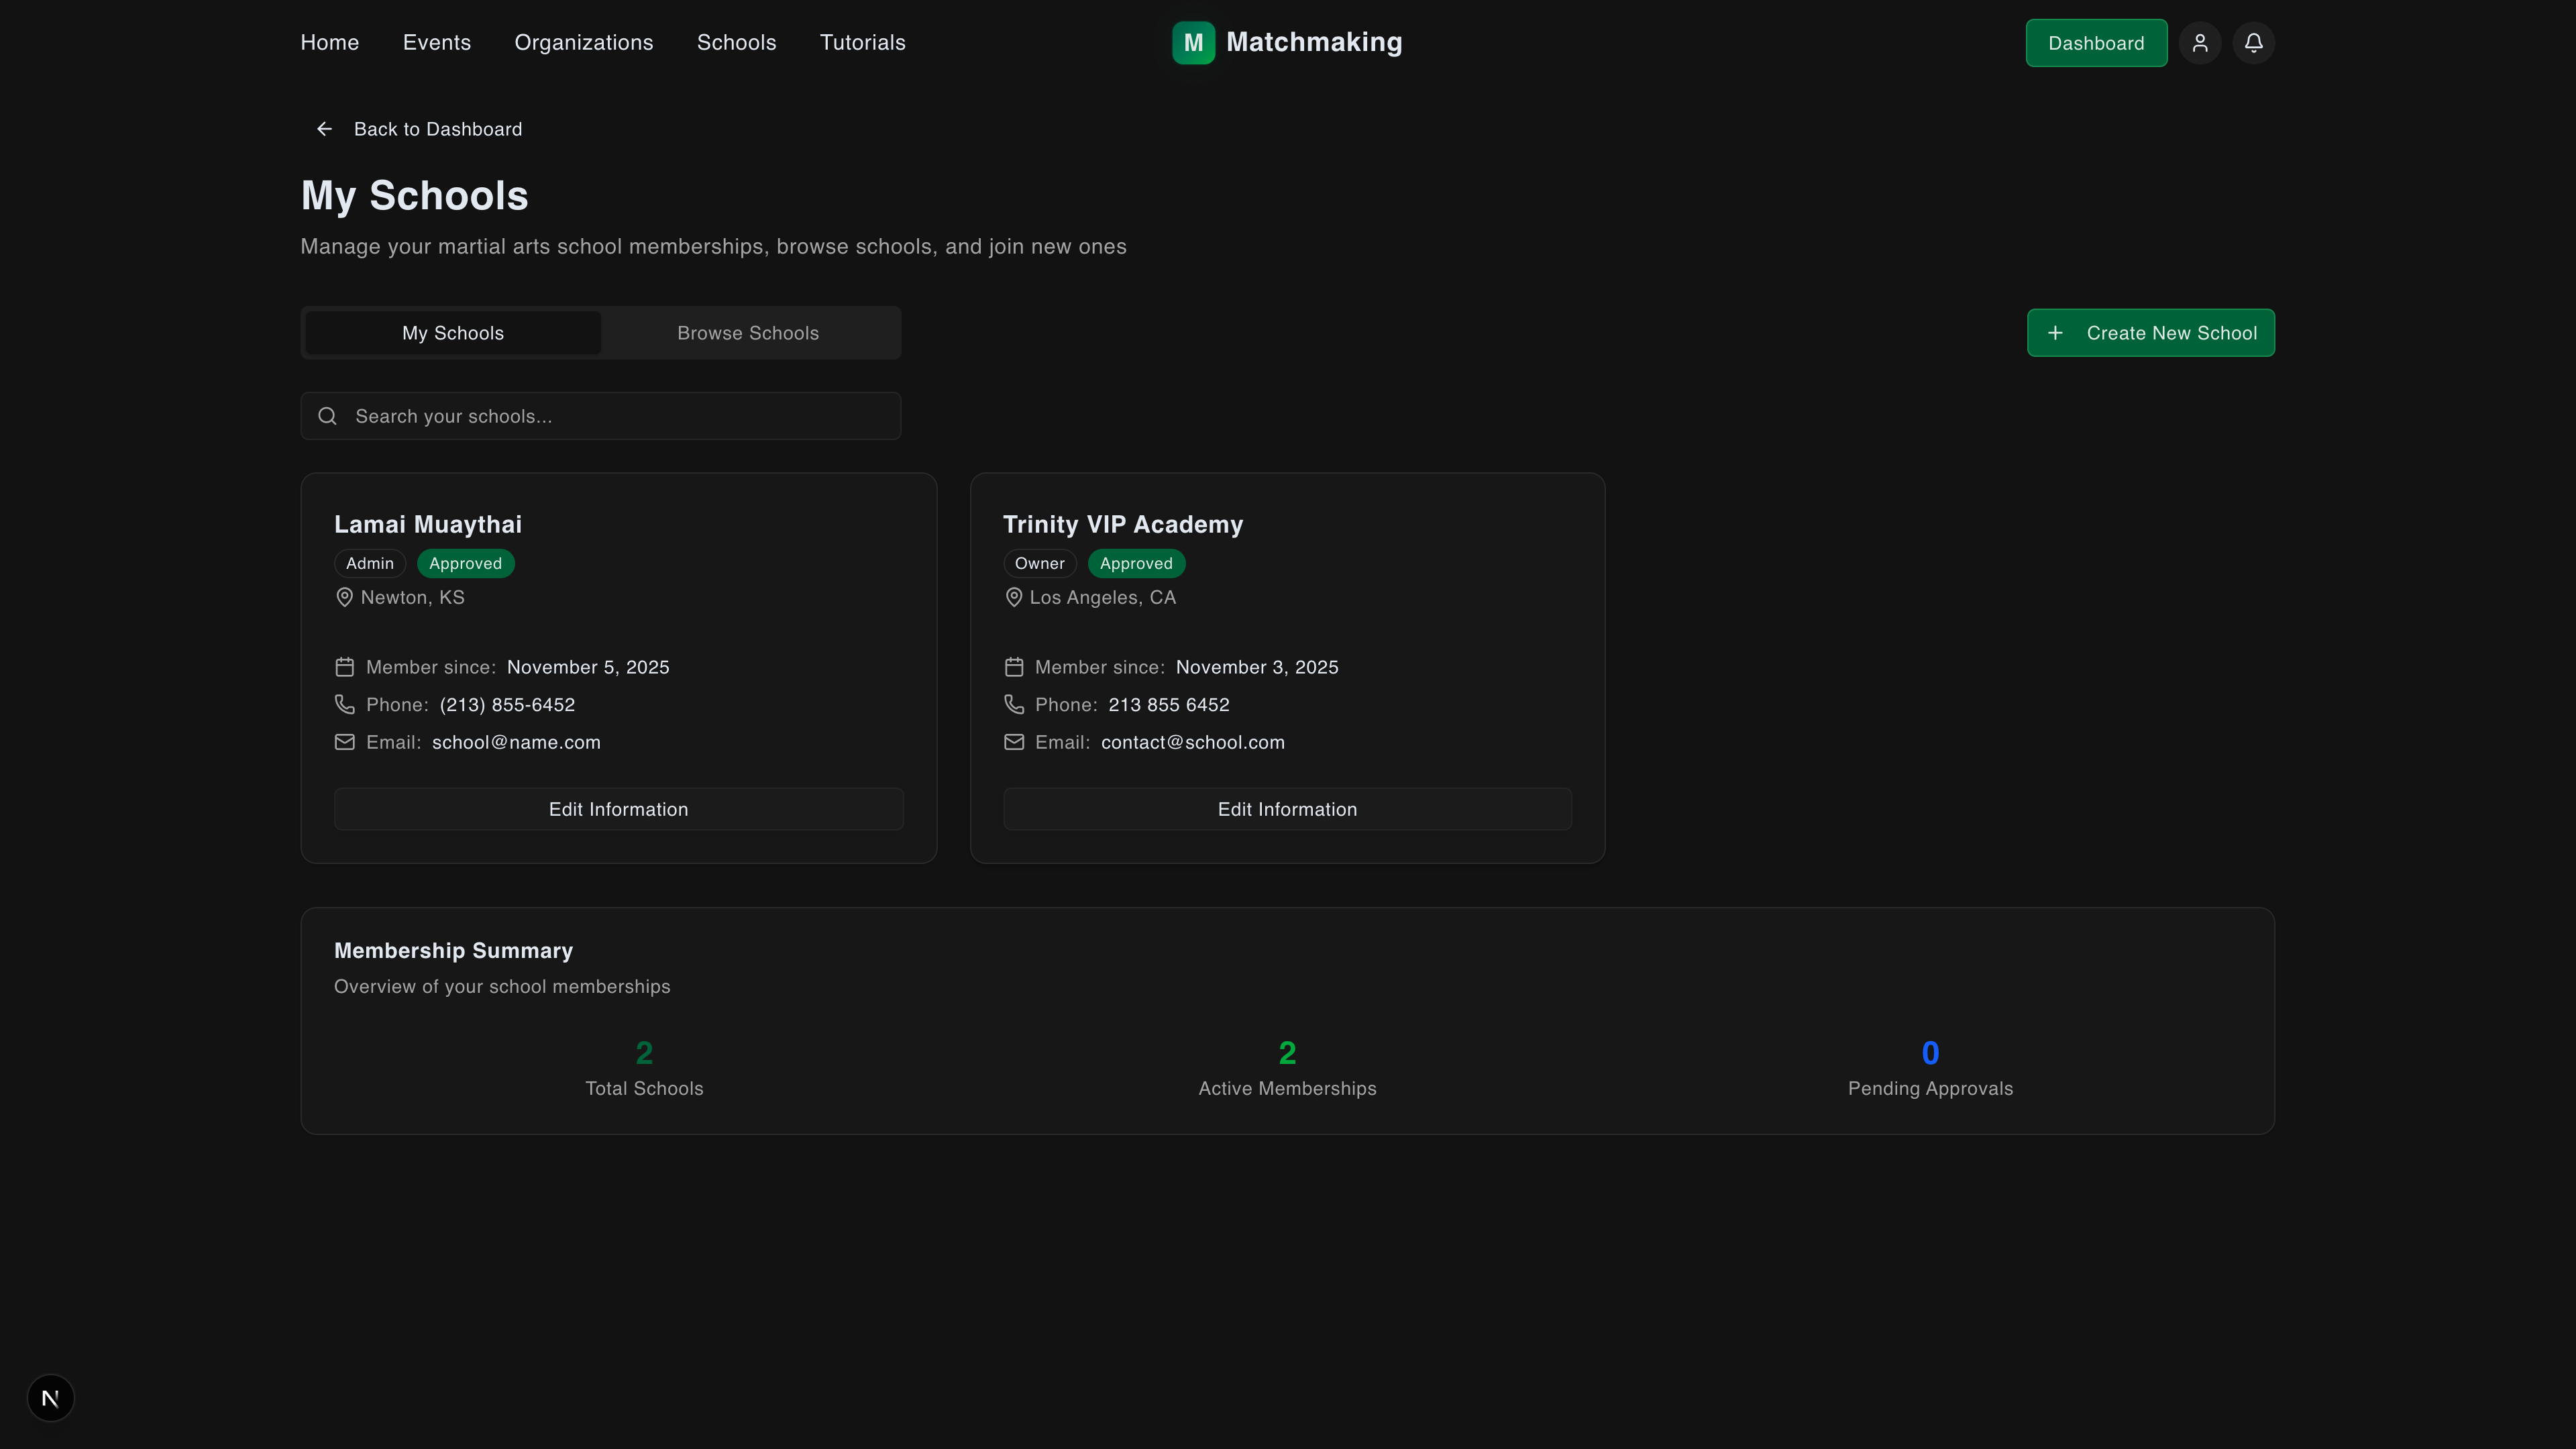Open the Events menu item
2576x1449 pixels.
pyautogui.click(x=437, y=43)
